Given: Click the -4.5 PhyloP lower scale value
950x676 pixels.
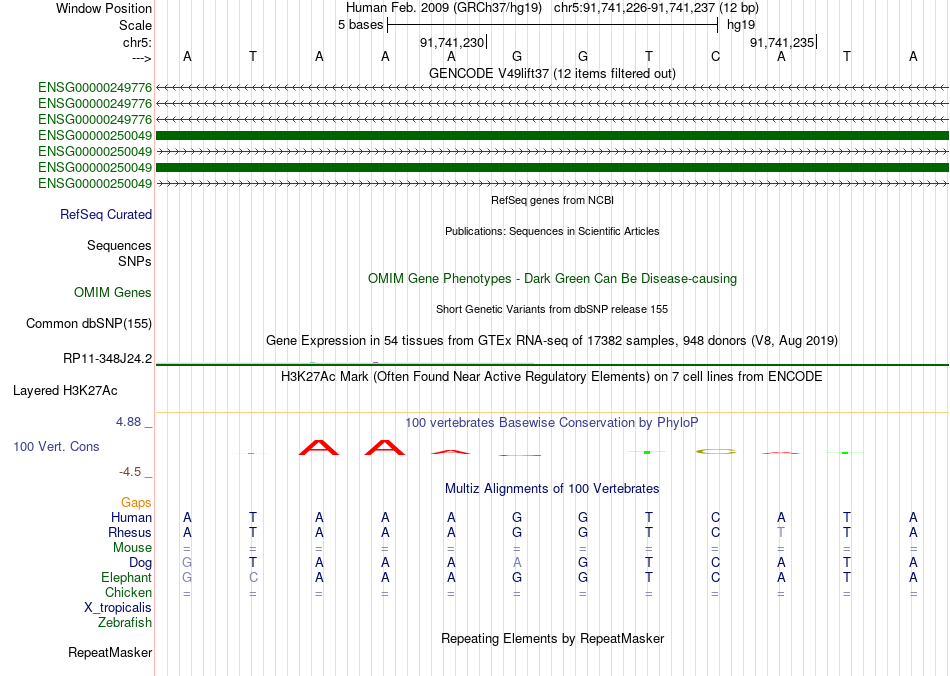Looking at the screenshot, I should point(130,472).
